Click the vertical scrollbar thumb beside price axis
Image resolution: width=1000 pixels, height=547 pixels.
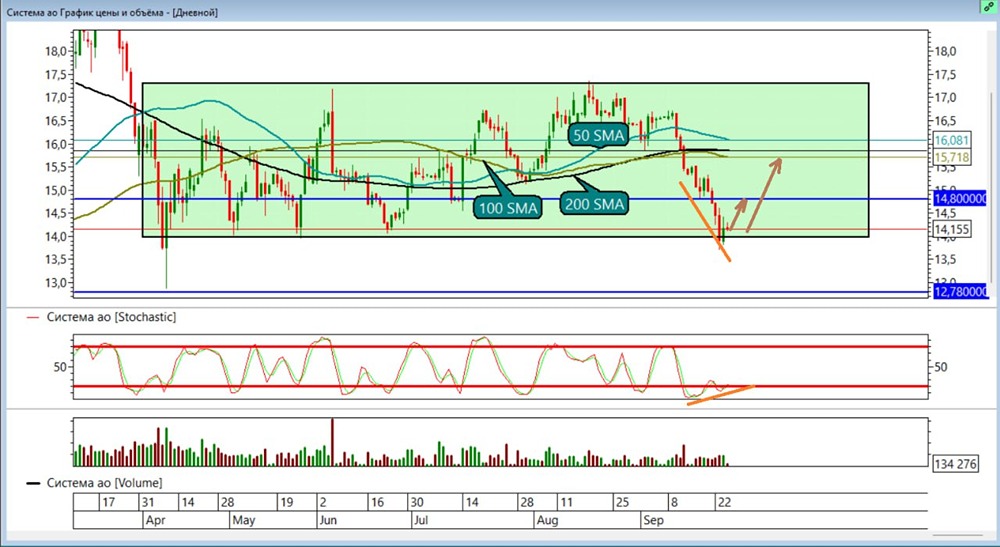990,186
